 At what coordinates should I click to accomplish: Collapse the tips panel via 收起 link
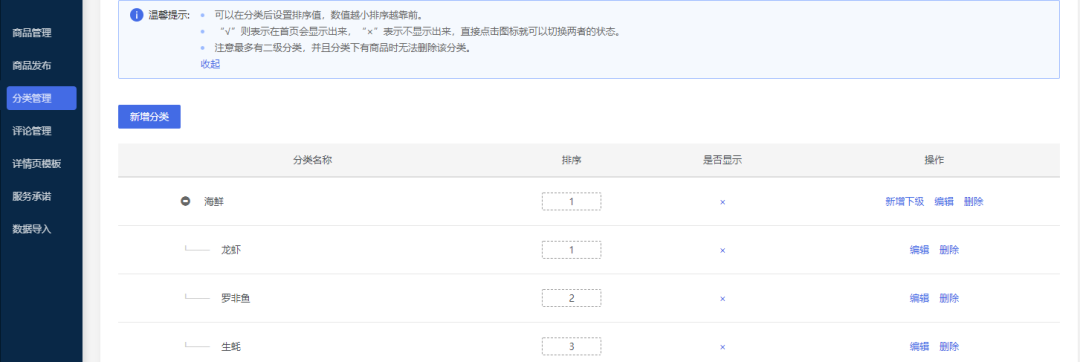[x=210, y=64]
